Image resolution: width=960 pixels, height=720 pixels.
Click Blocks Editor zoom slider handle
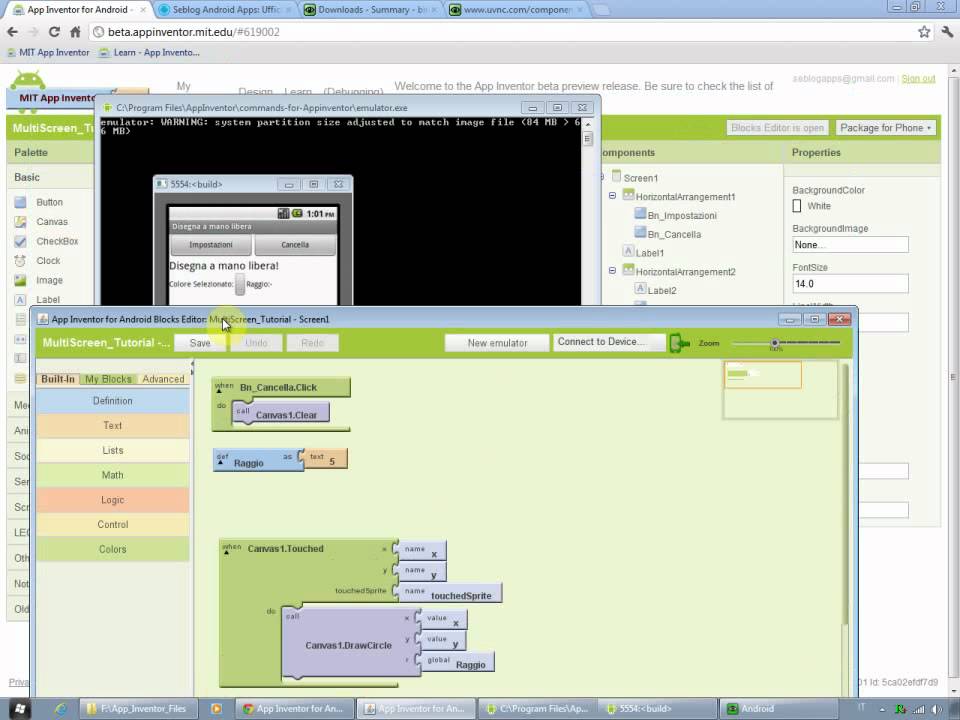tap(775, 343)
